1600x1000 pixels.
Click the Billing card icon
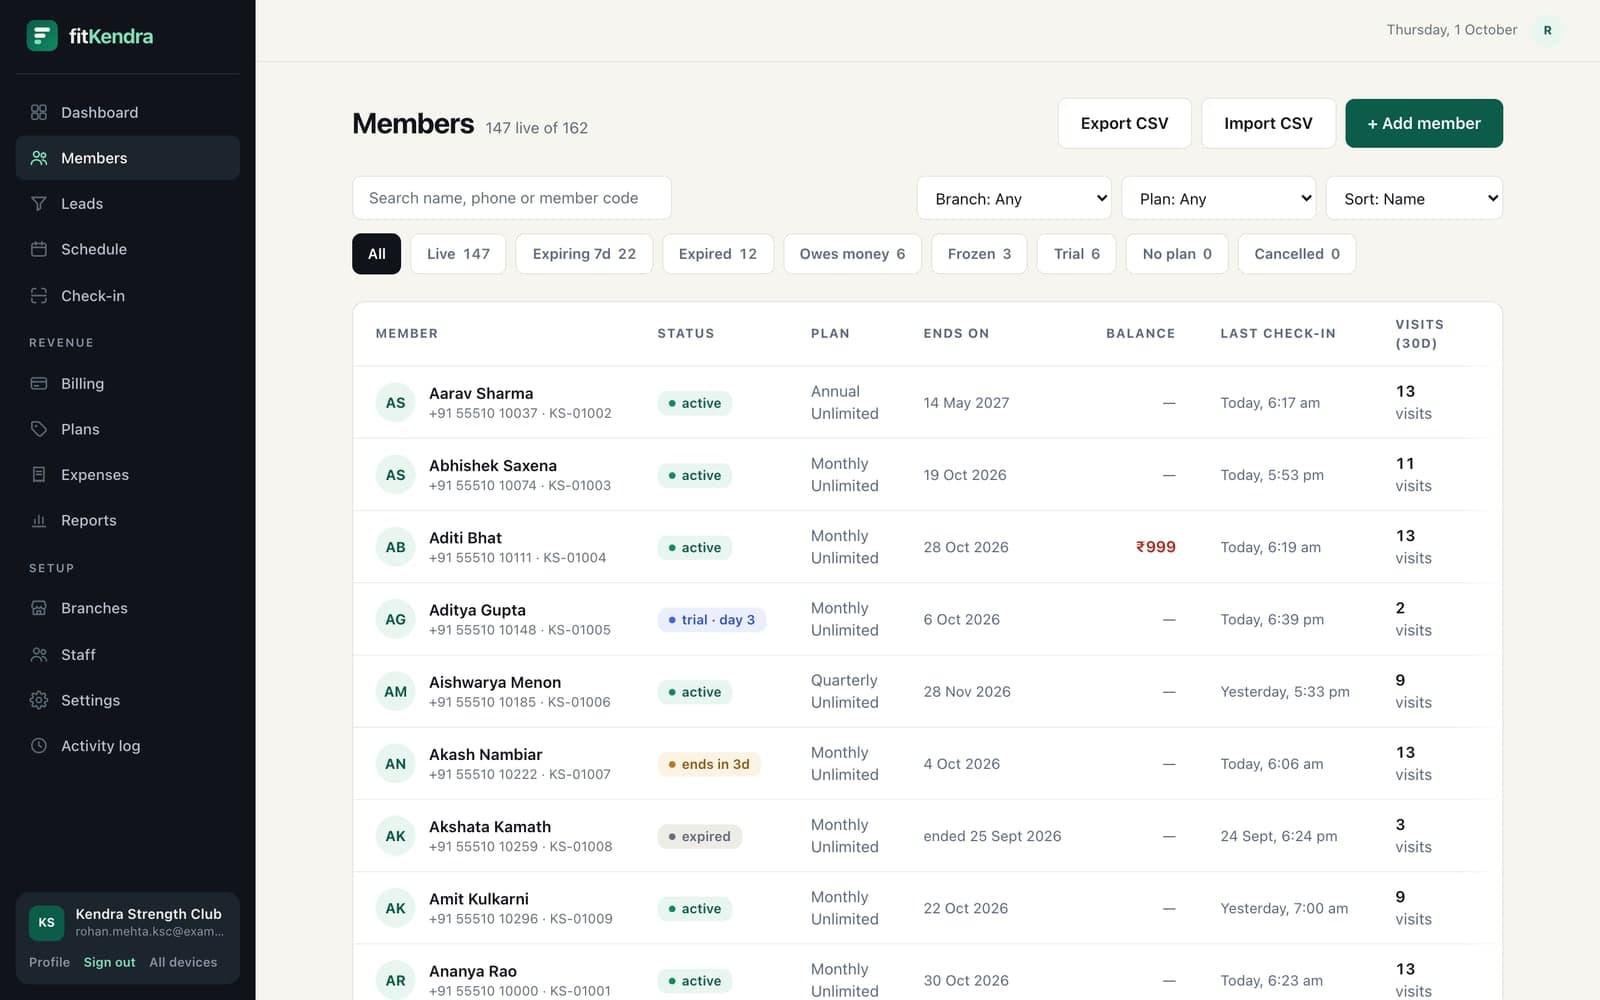point(39,383)
